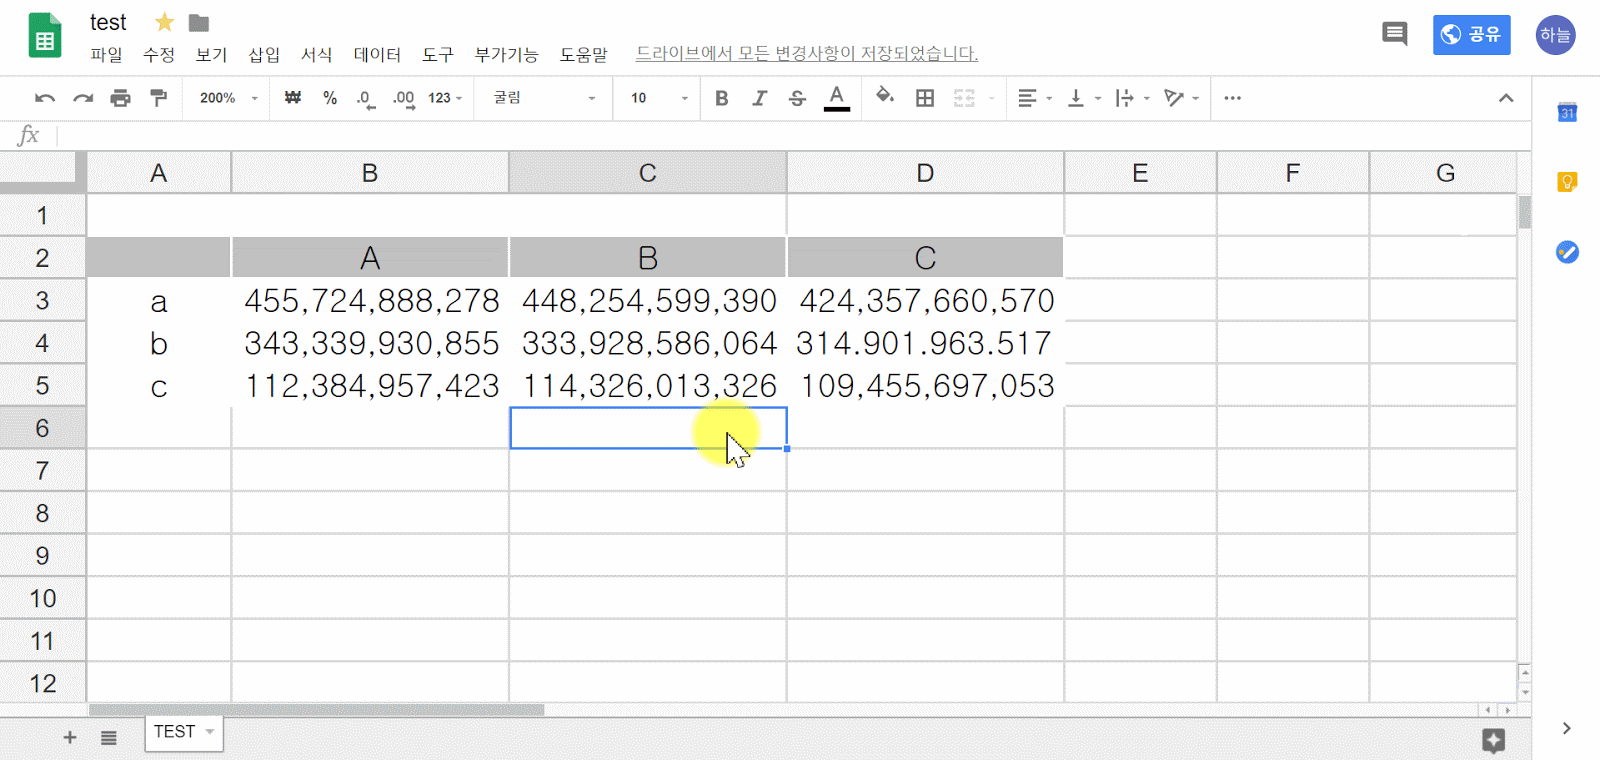This screenshot has height=760, width=1600.
Task: Open TEST sheet tab dropdown arrow
Action: click(210, 732)
